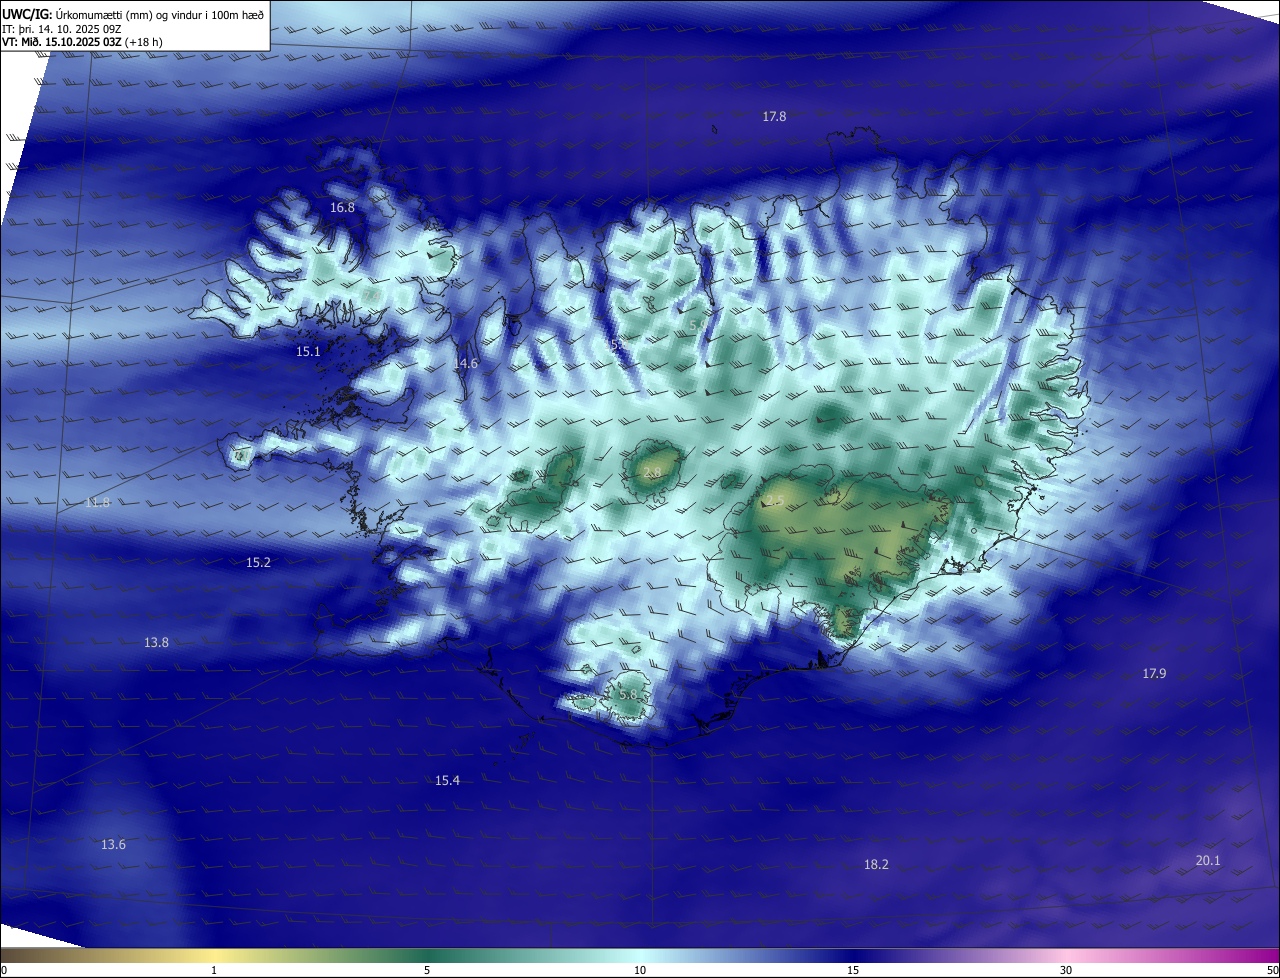Click the '15' tick on the color scale

(853, 970)
